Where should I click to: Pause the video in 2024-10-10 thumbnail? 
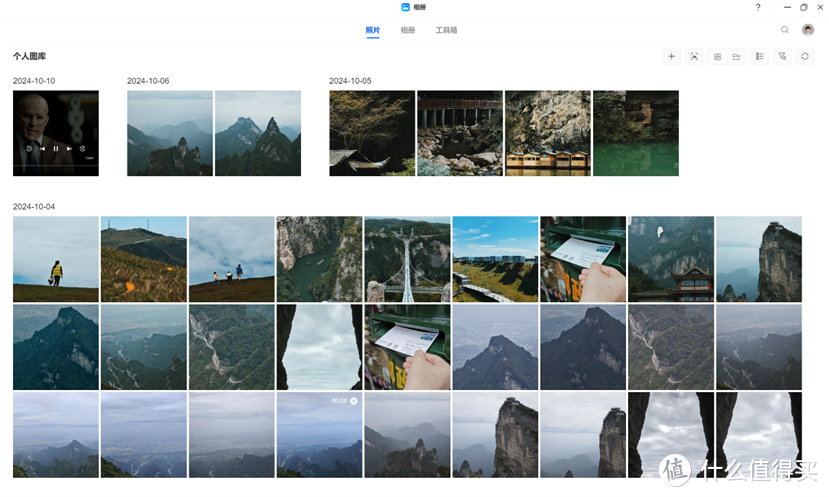56,149
